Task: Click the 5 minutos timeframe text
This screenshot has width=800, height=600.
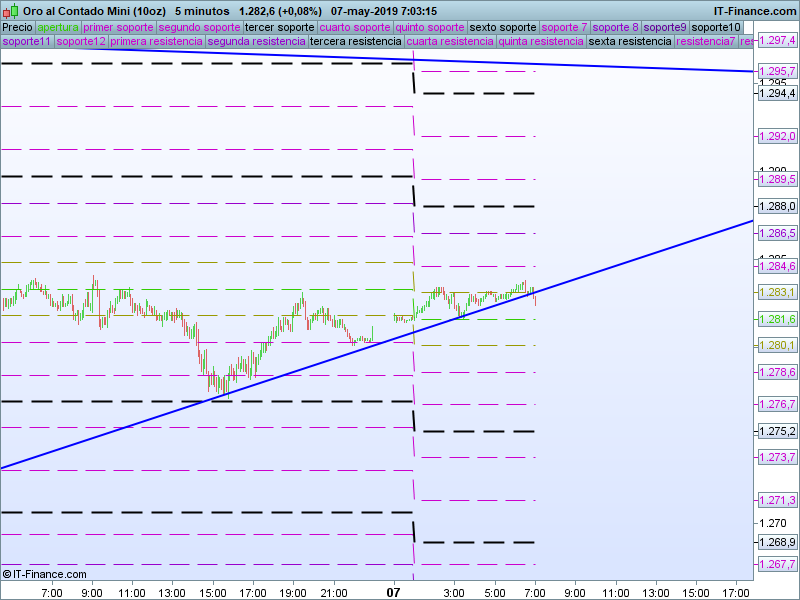Action: 202,11
